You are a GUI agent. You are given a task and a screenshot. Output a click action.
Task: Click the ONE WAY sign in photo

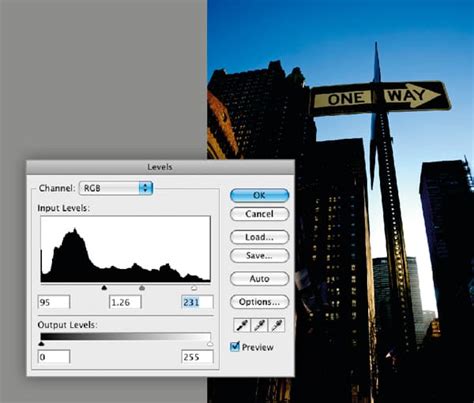pos(380,98)
